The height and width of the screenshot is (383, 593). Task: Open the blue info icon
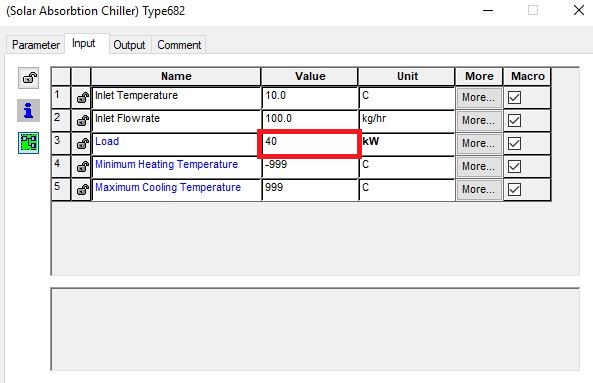coord(28,111)
